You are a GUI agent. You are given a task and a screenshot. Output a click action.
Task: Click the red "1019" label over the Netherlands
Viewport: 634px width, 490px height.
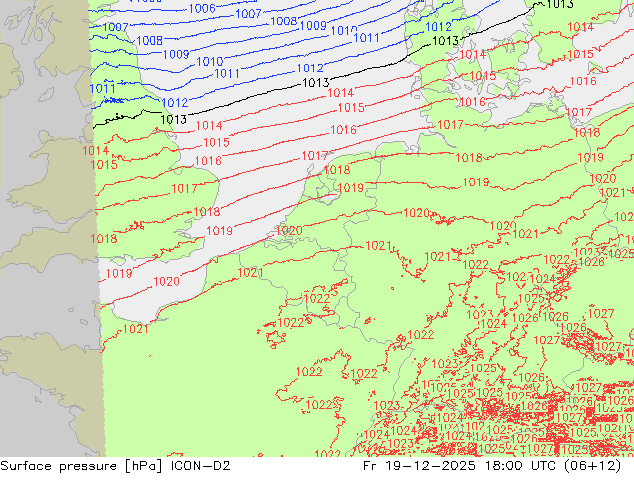tap(351, 188)
